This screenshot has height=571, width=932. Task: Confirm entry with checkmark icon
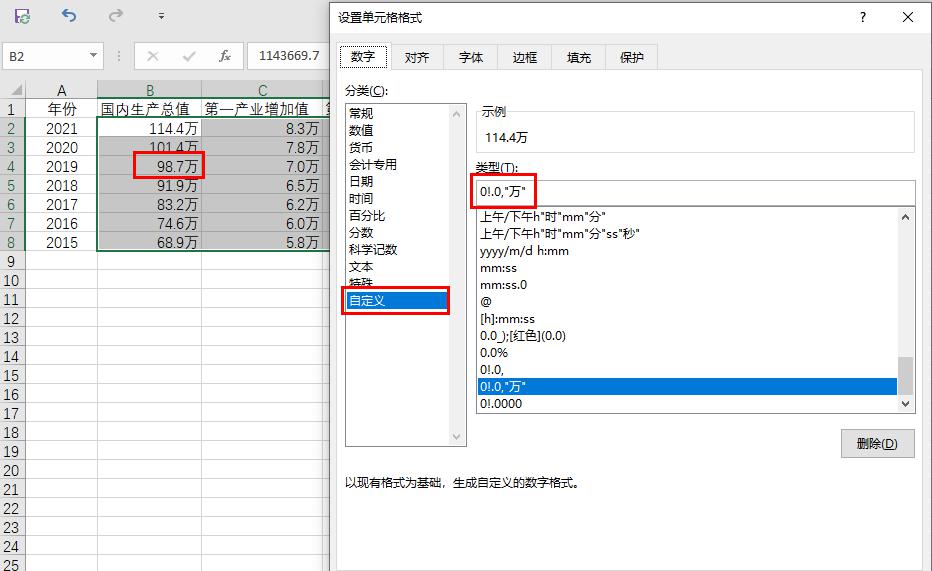pyautogui.click(x=189, y=56)
